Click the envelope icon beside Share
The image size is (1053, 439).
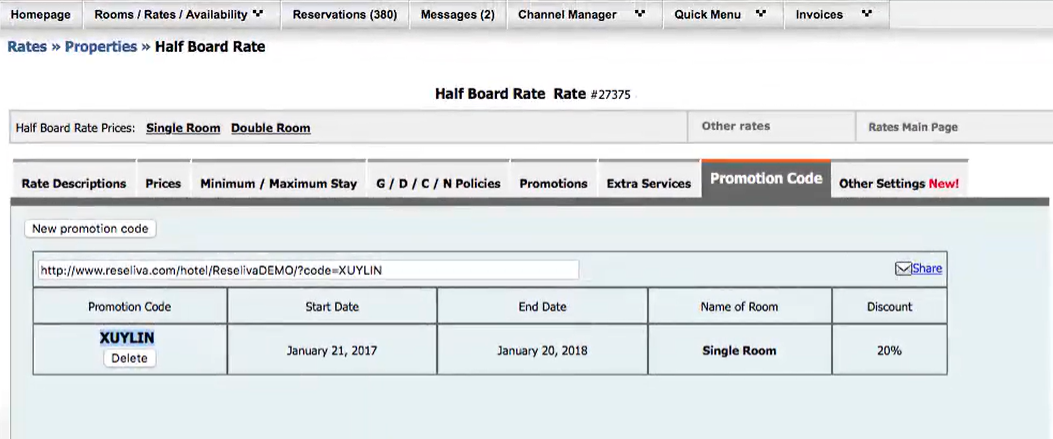(x=902, y=268)
